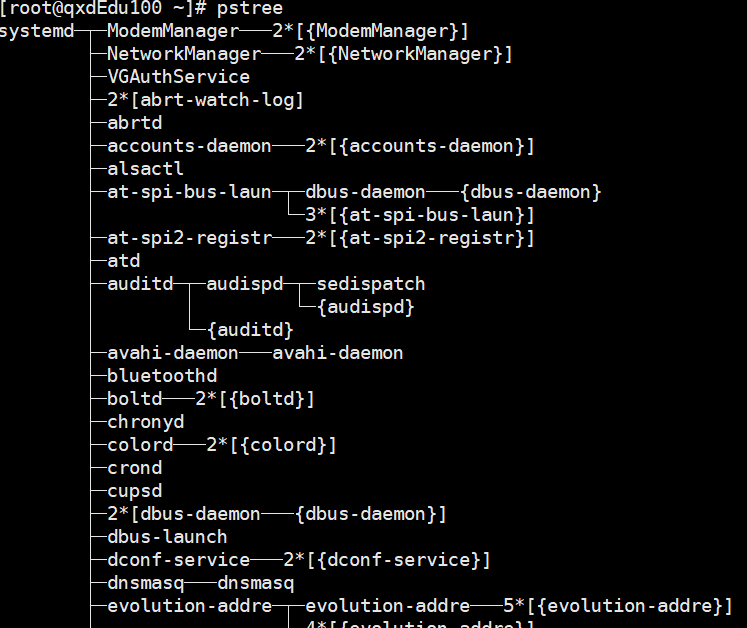The image size is (747, 628).
Task: Select the VGAuthService process entry
Action: point(178,77)
